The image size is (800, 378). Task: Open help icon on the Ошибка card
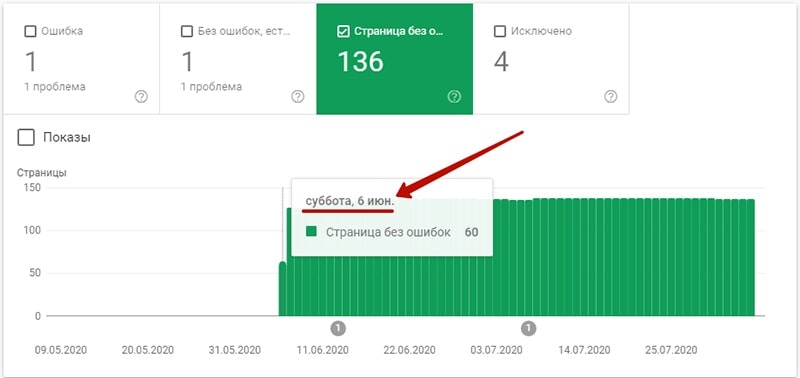pos(141,96)
